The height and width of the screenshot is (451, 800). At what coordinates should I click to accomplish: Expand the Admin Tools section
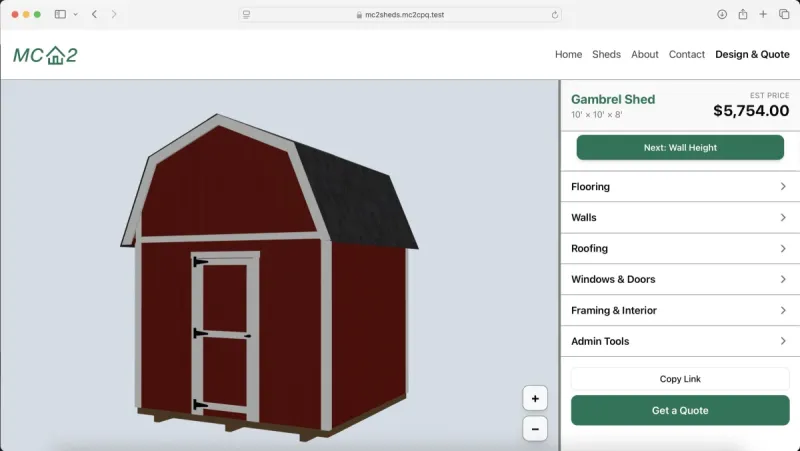680,341
